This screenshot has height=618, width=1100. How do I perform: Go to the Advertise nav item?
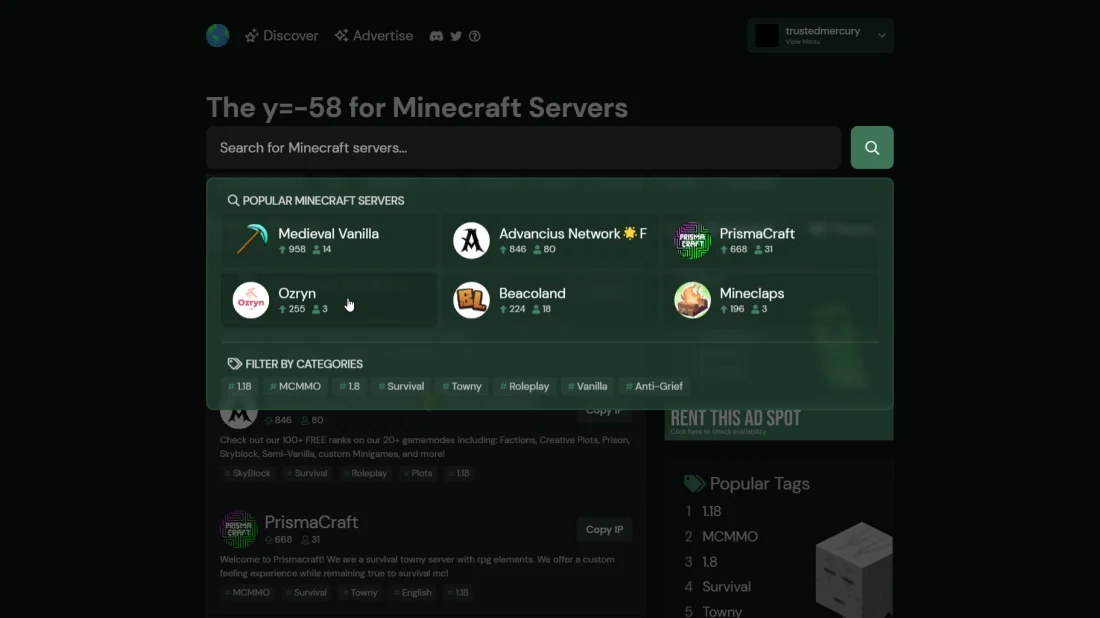pyautogui.click(x=374, y=36)
